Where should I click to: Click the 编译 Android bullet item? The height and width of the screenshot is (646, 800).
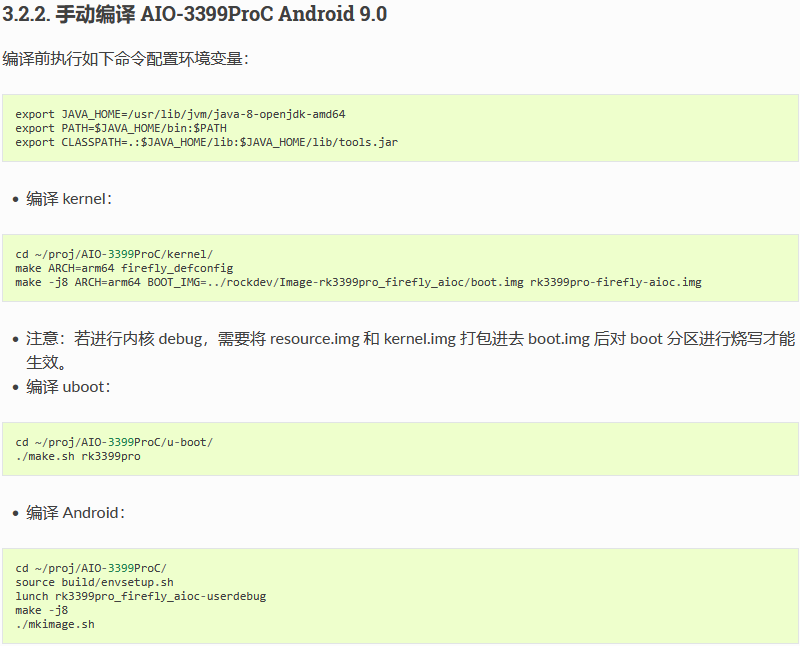(x=76, y=513)
